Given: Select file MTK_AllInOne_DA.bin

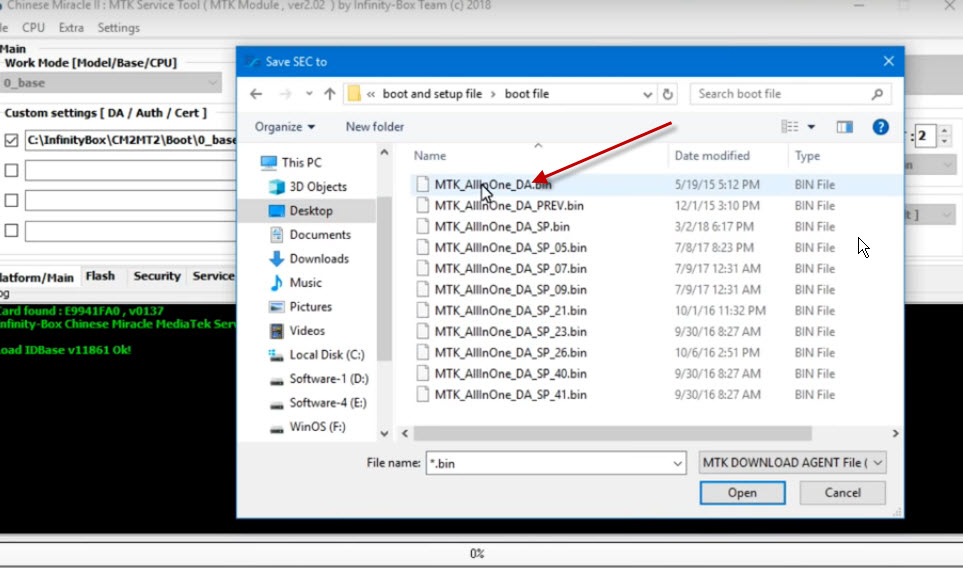Looking at the screenshot, I should coord(493,184).
